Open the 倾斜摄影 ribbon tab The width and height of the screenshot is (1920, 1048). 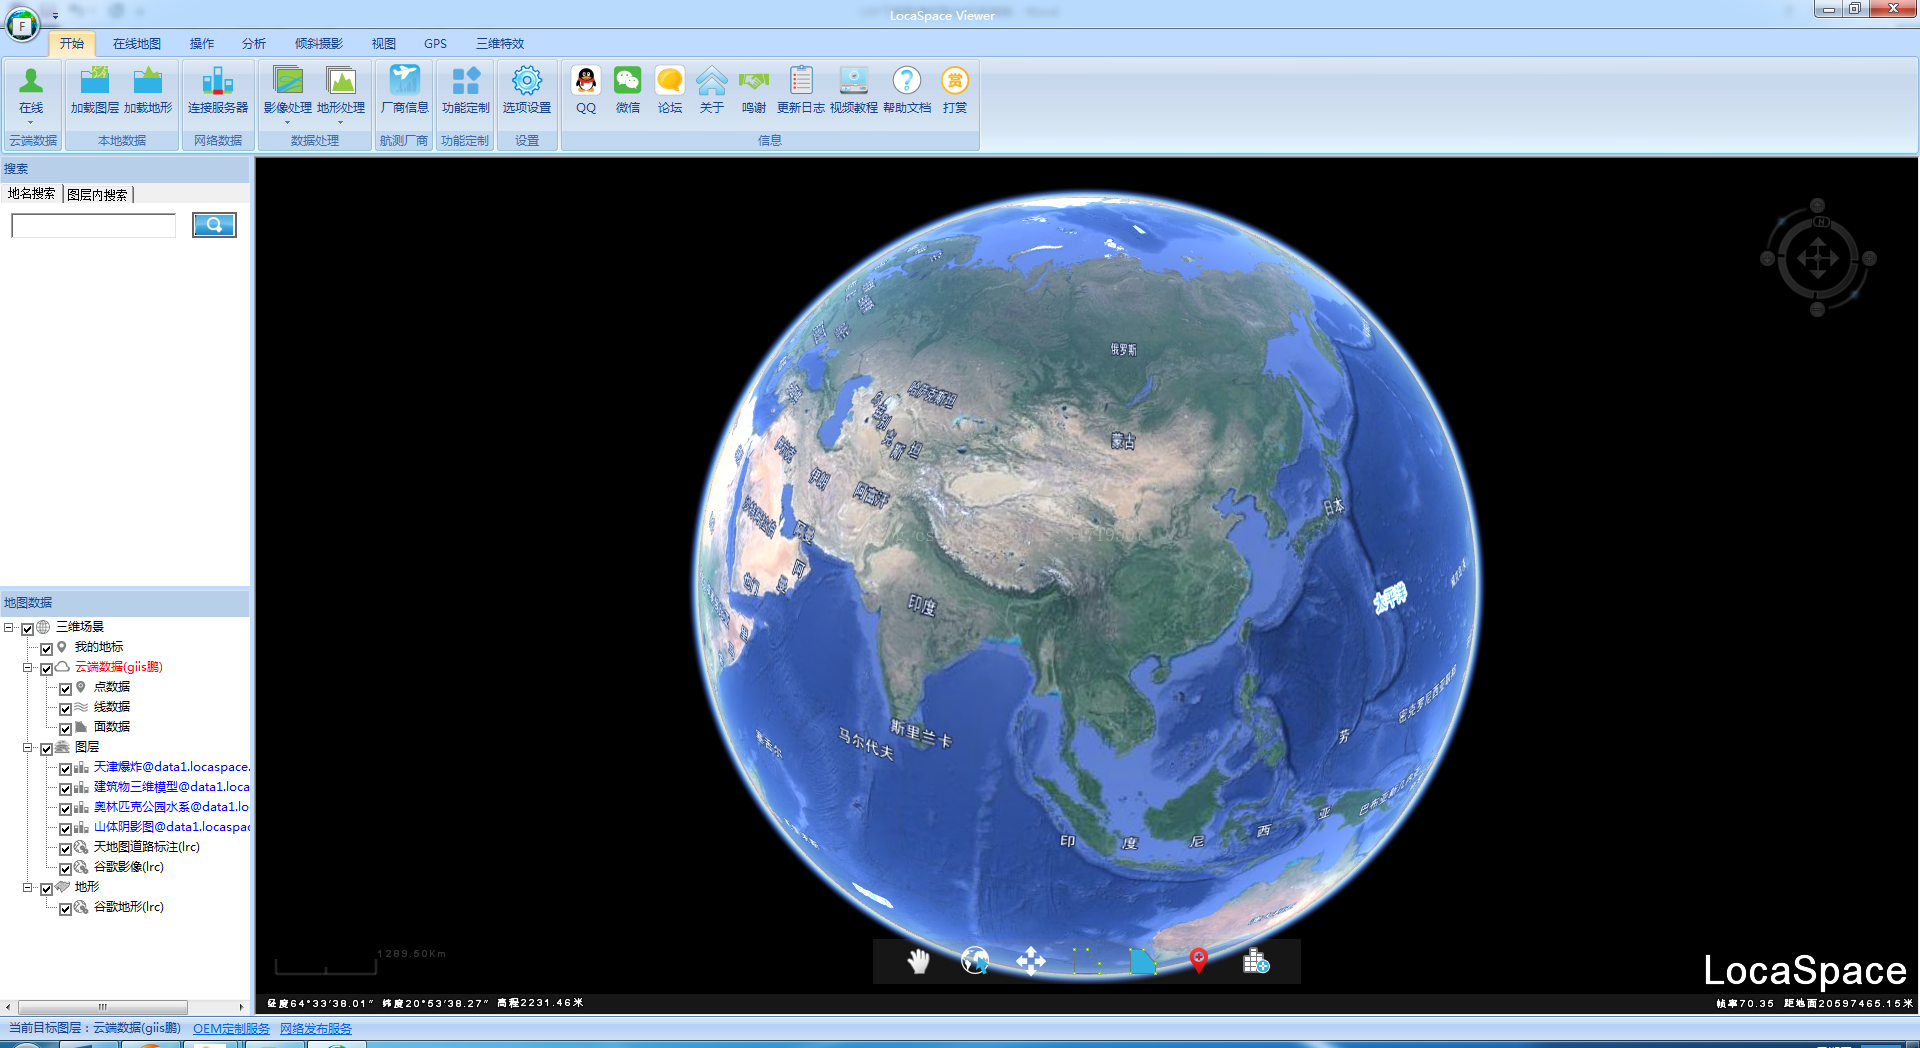[x=319, y=44]
